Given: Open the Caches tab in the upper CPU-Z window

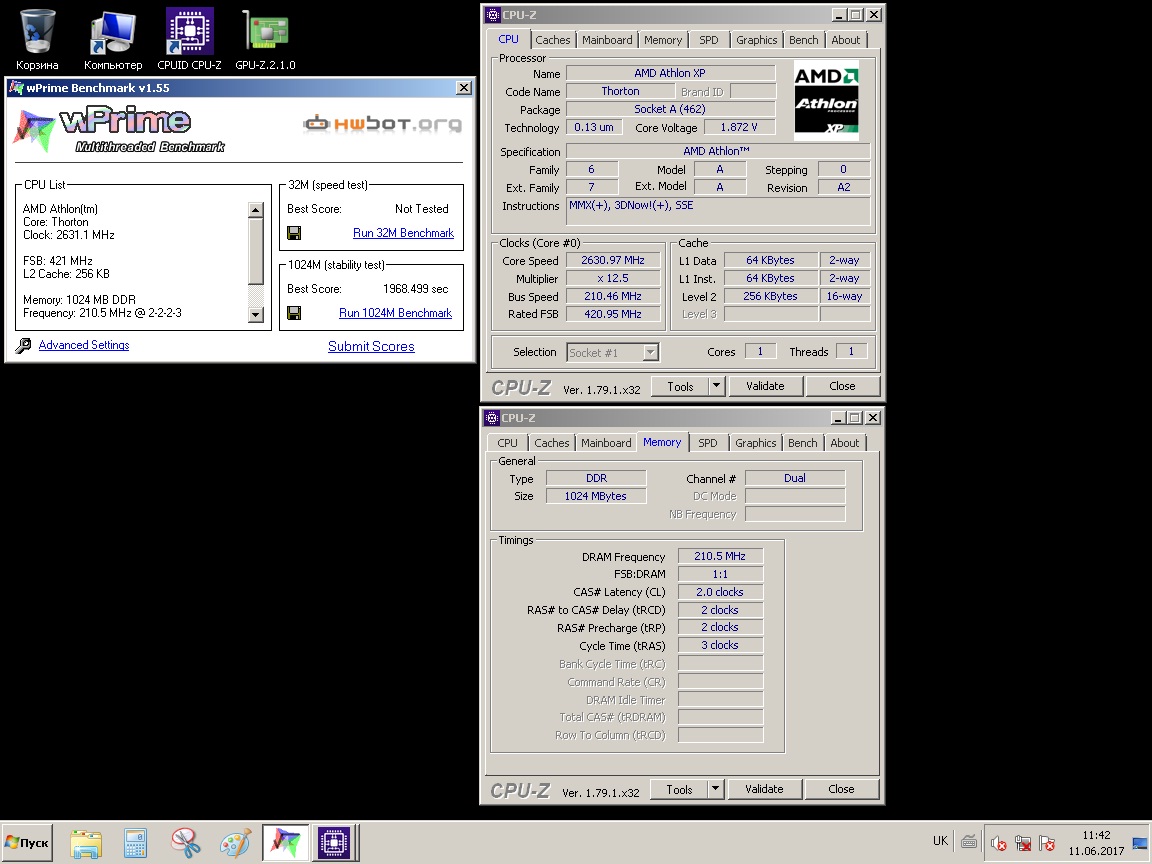Looking at the screenshot, I should tap(552, 40).
